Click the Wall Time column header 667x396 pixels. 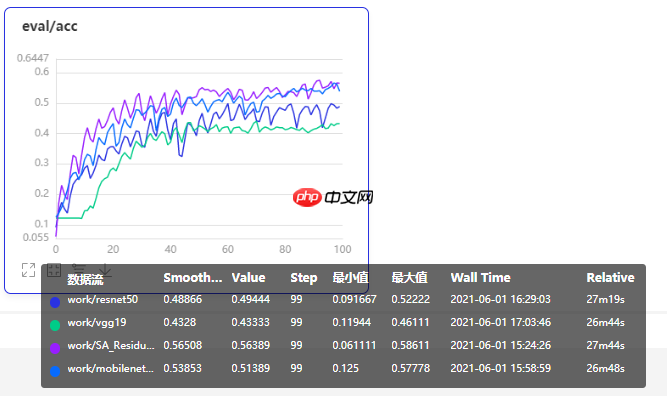pyautogui.click(x=481, y=278)
